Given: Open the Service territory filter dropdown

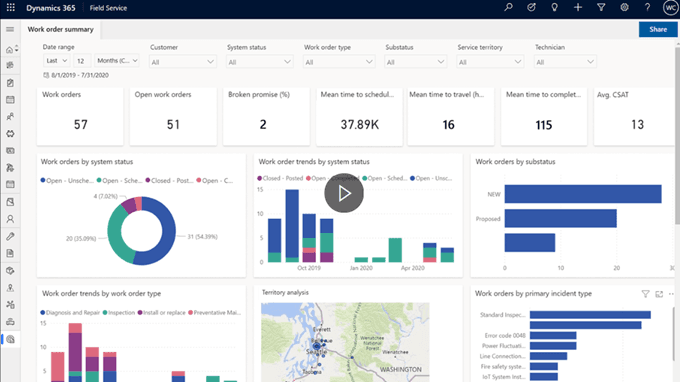Looking at the screenshot, I should 490,62.
